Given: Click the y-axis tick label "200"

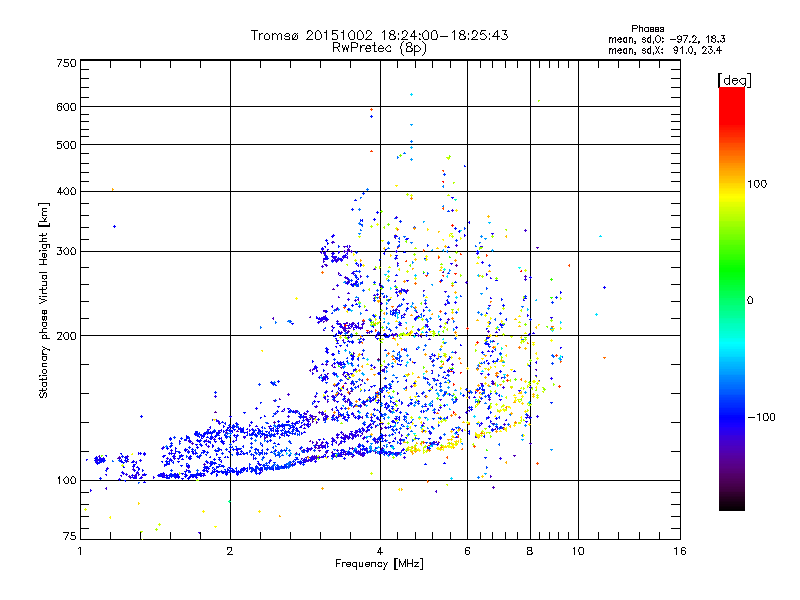Looking at the screenshot, I should coord(66,336).
